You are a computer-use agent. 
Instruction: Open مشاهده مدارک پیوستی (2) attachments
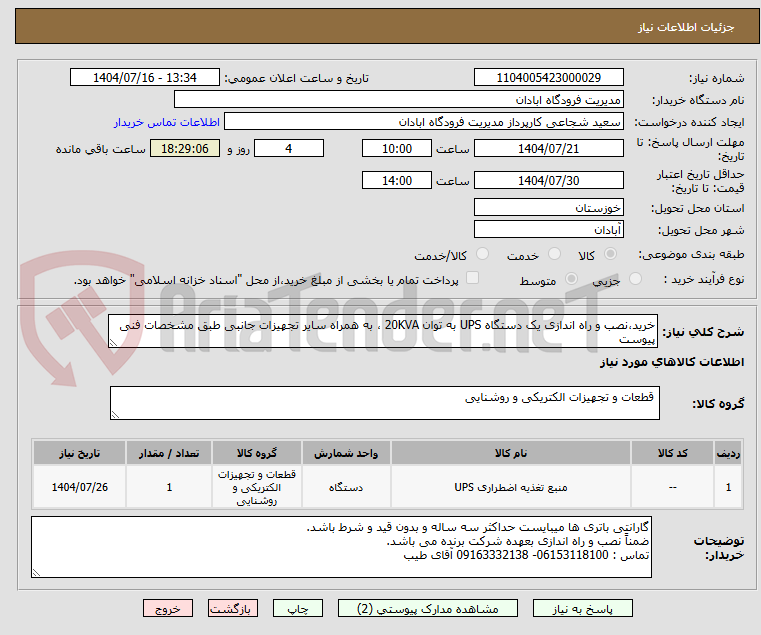[x=428, y=608]
